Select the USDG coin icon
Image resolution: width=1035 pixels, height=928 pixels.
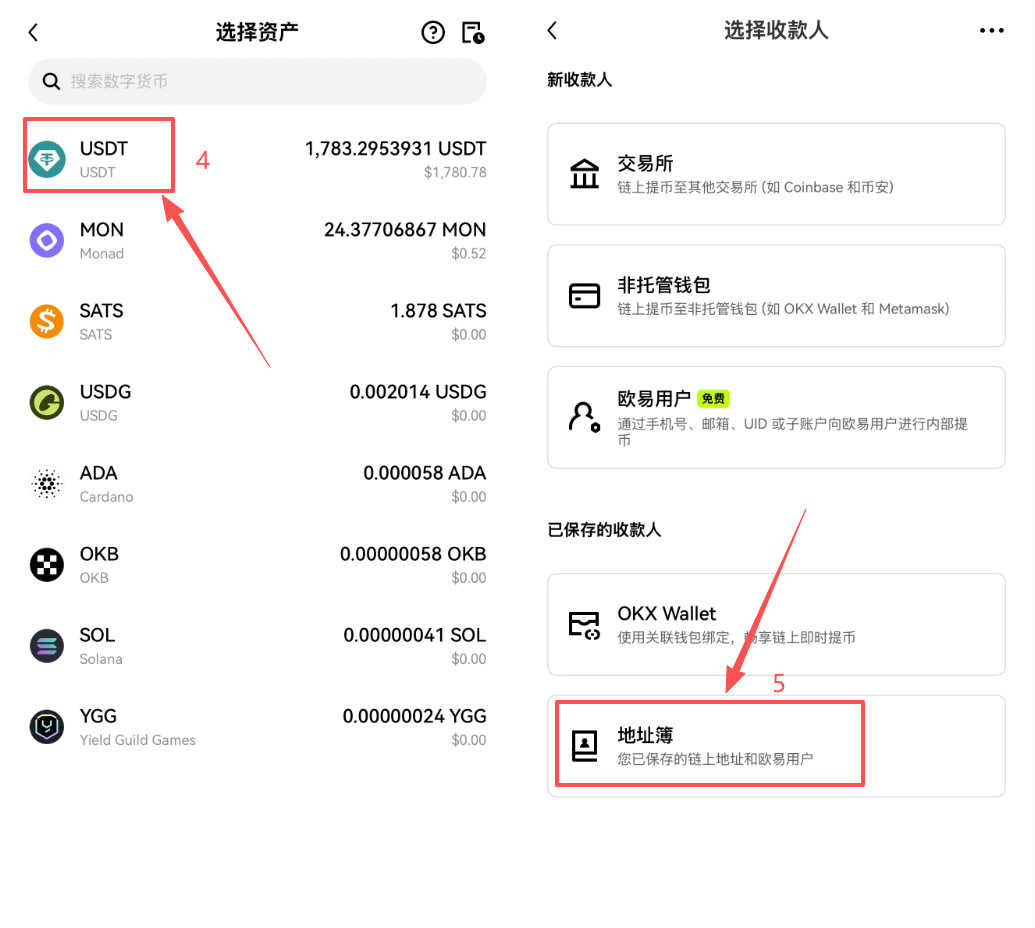(x=47, y=403)
